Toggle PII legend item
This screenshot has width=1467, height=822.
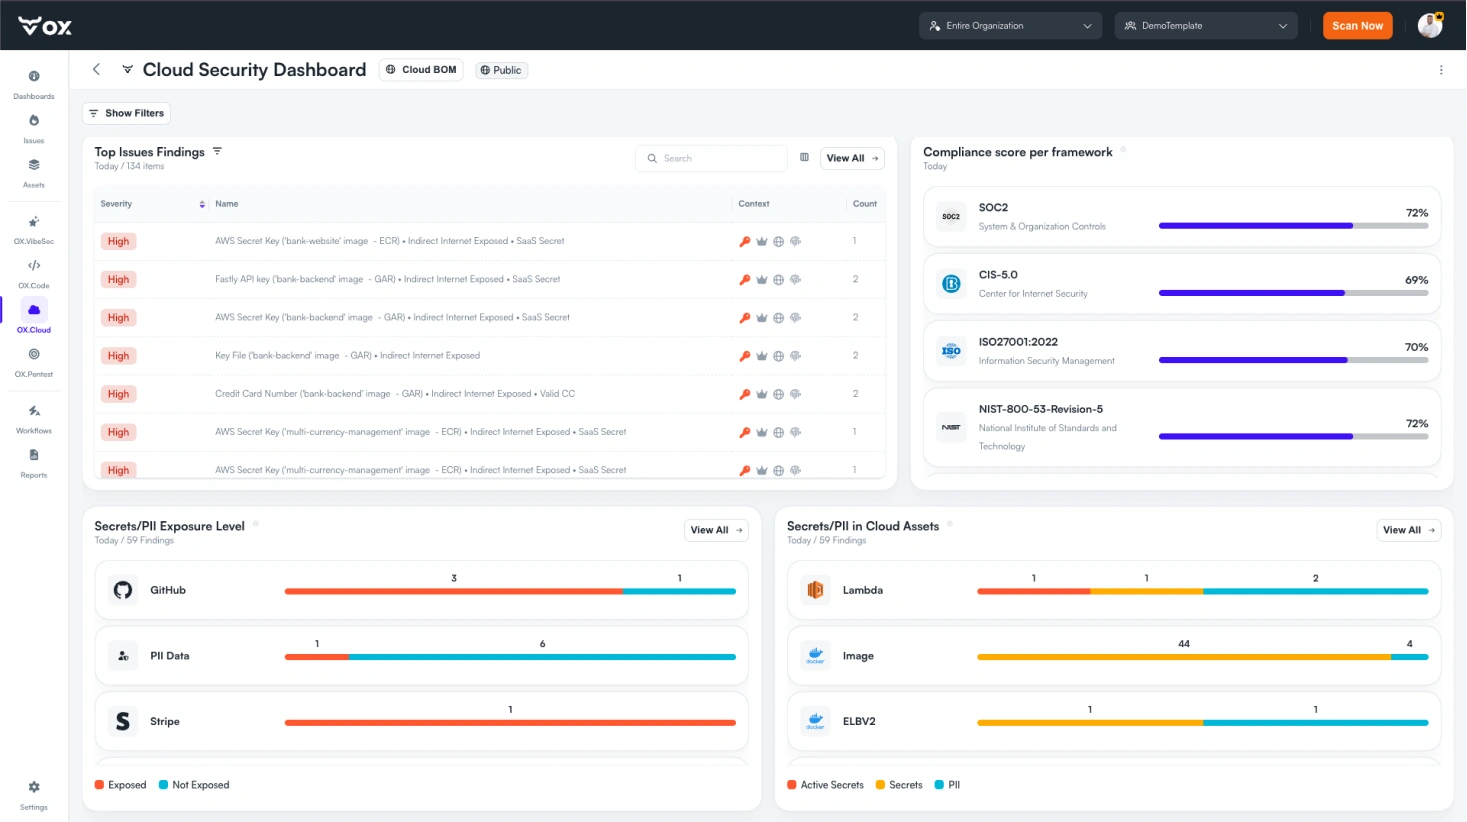click(947, 785)
